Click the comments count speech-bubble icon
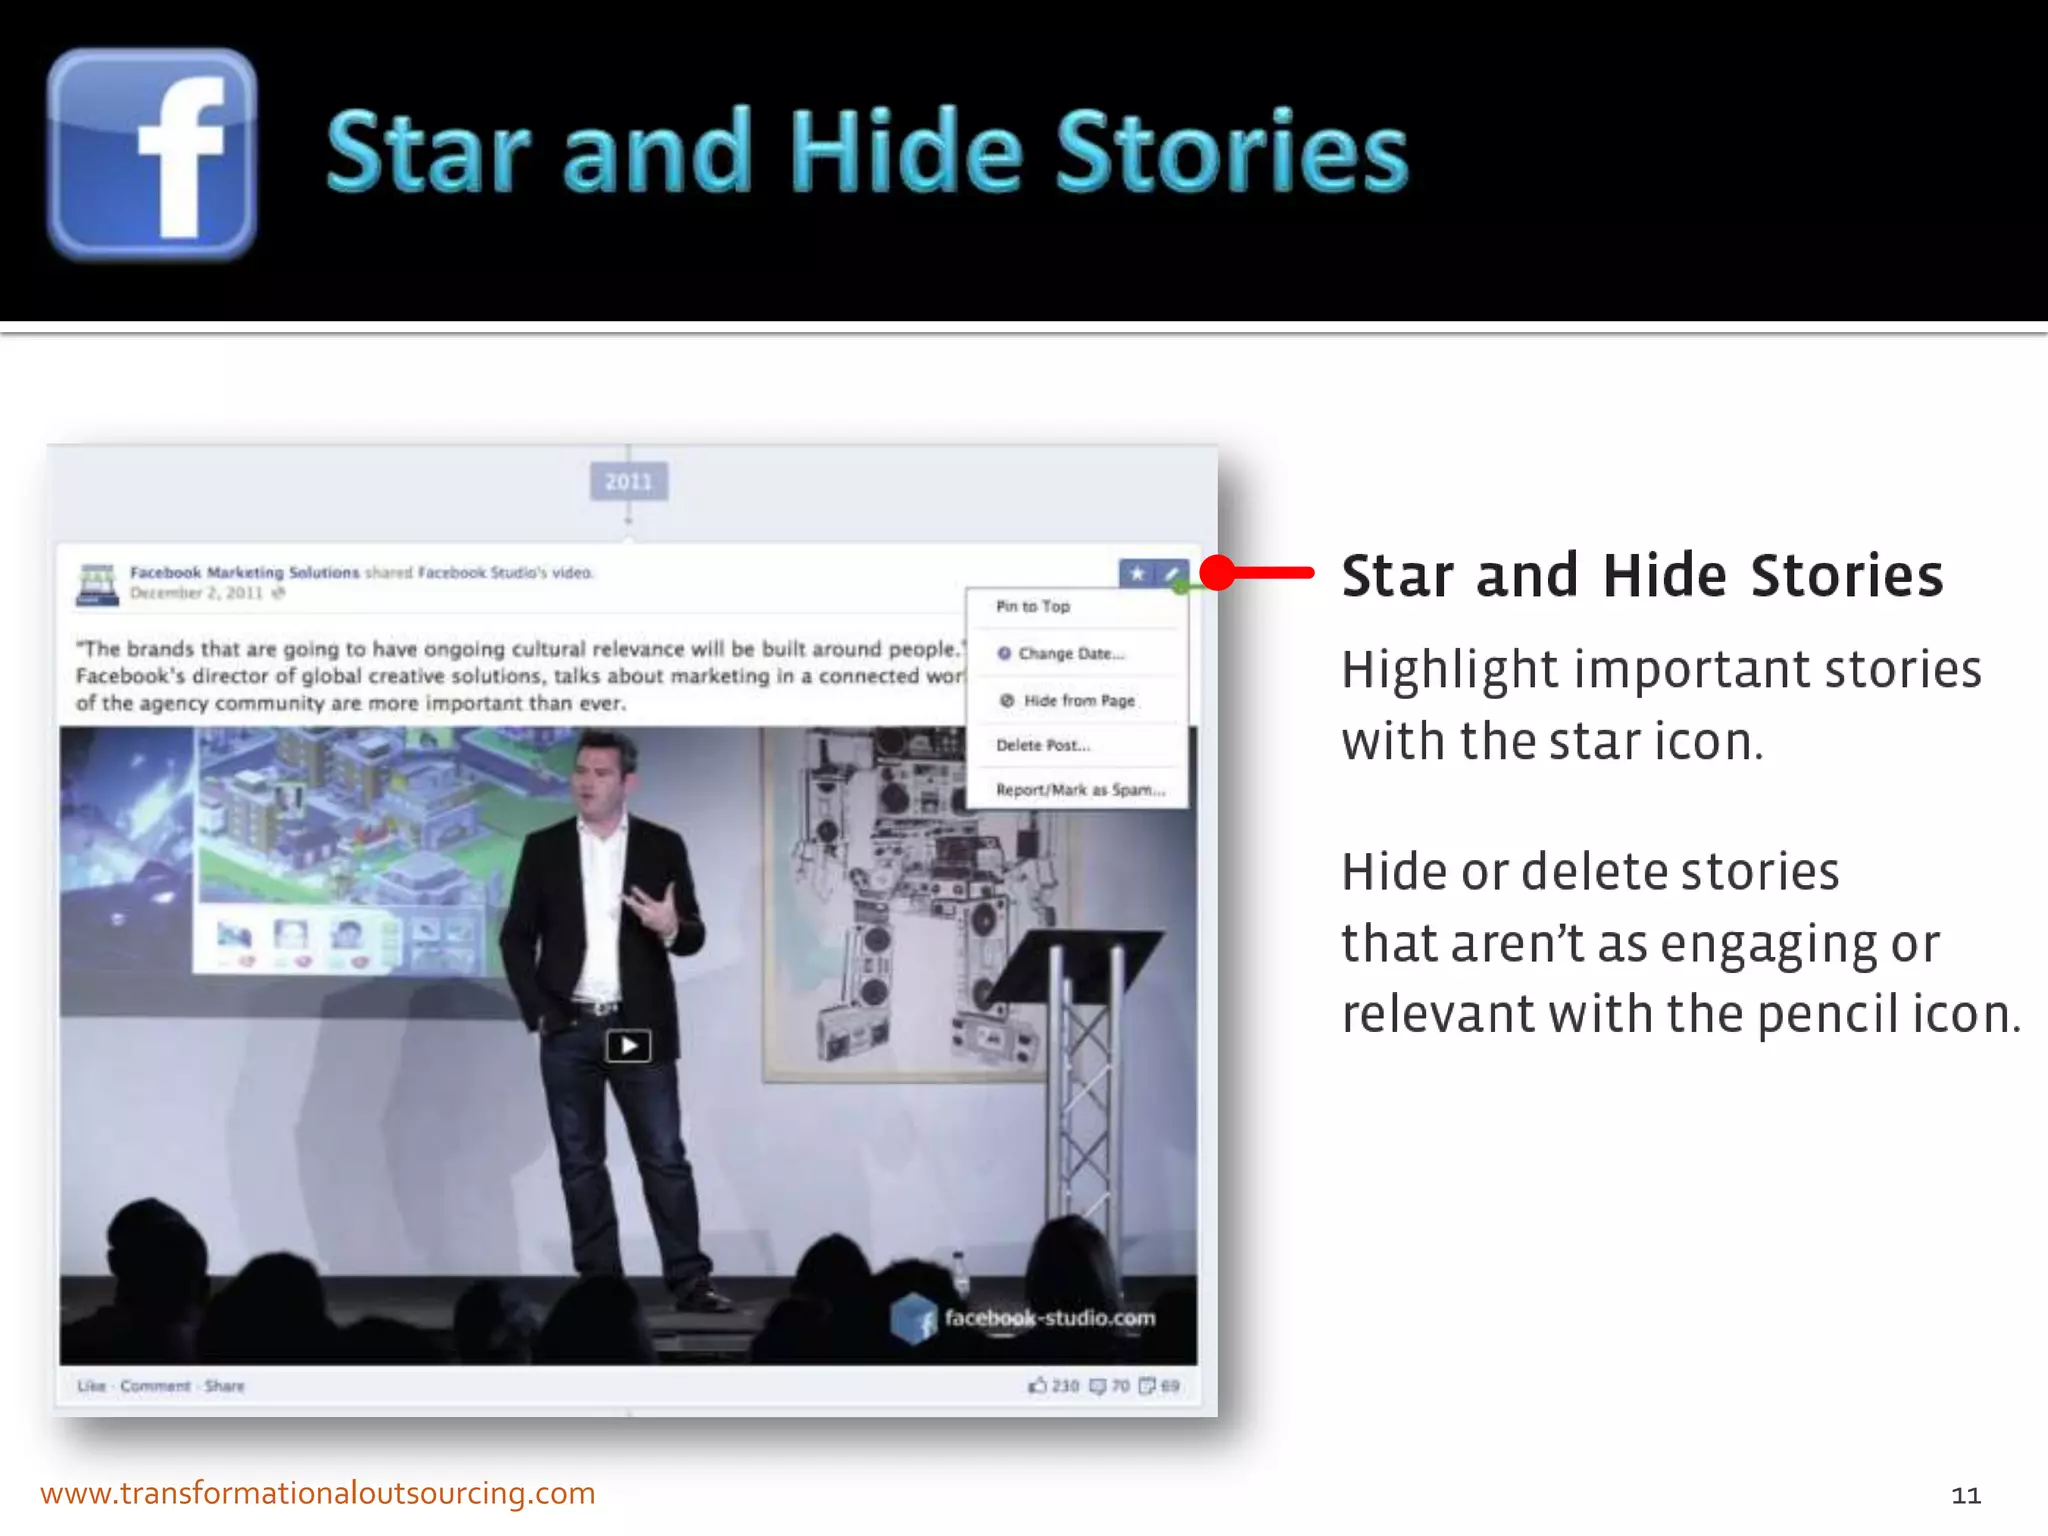 [1098, 1385]
